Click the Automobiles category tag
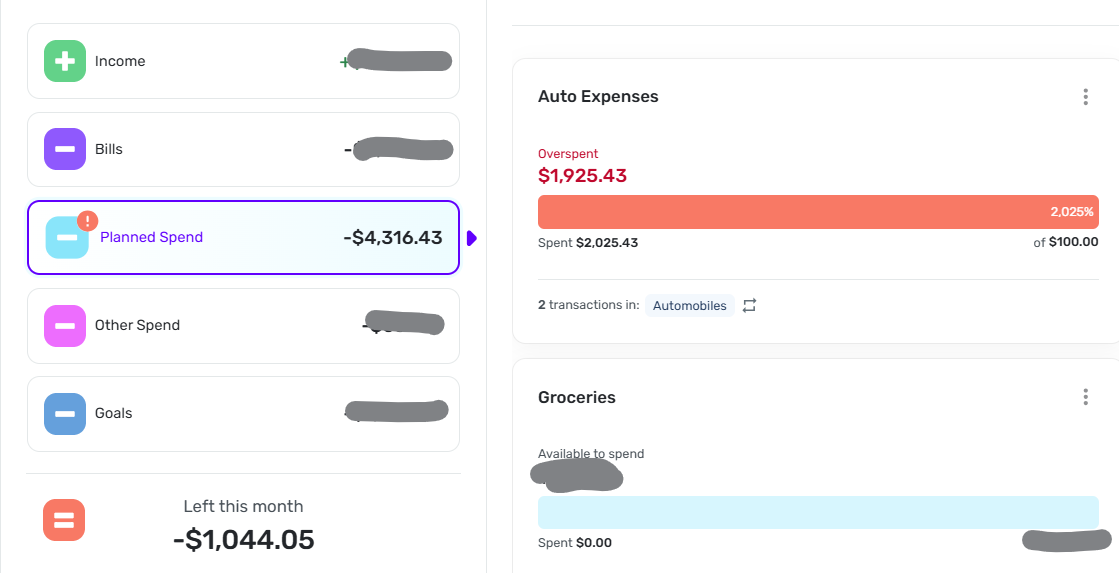 (690, 305)
